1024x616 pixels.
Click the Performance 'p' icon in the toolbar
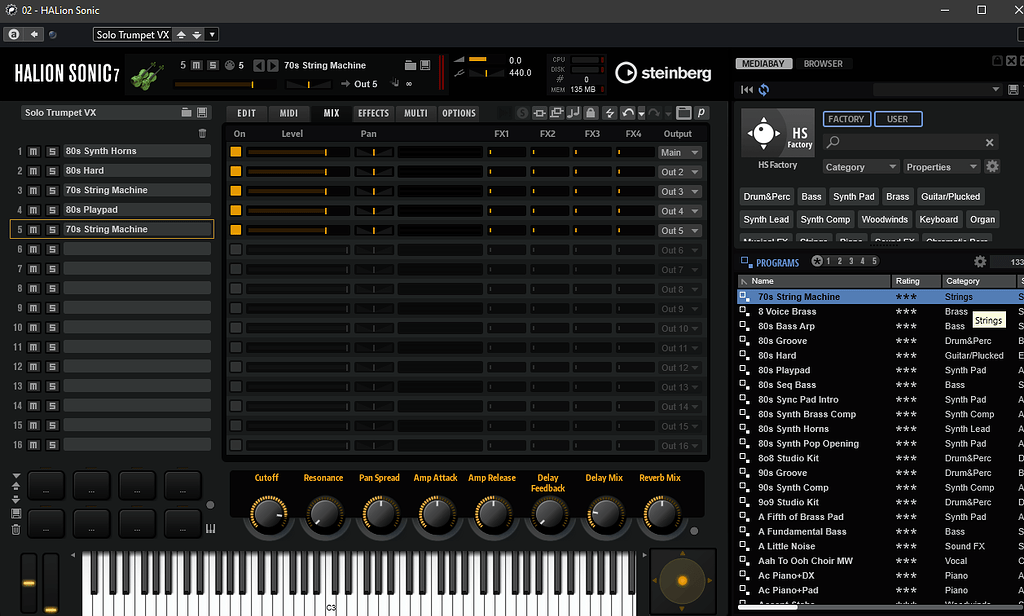[702, 112]
